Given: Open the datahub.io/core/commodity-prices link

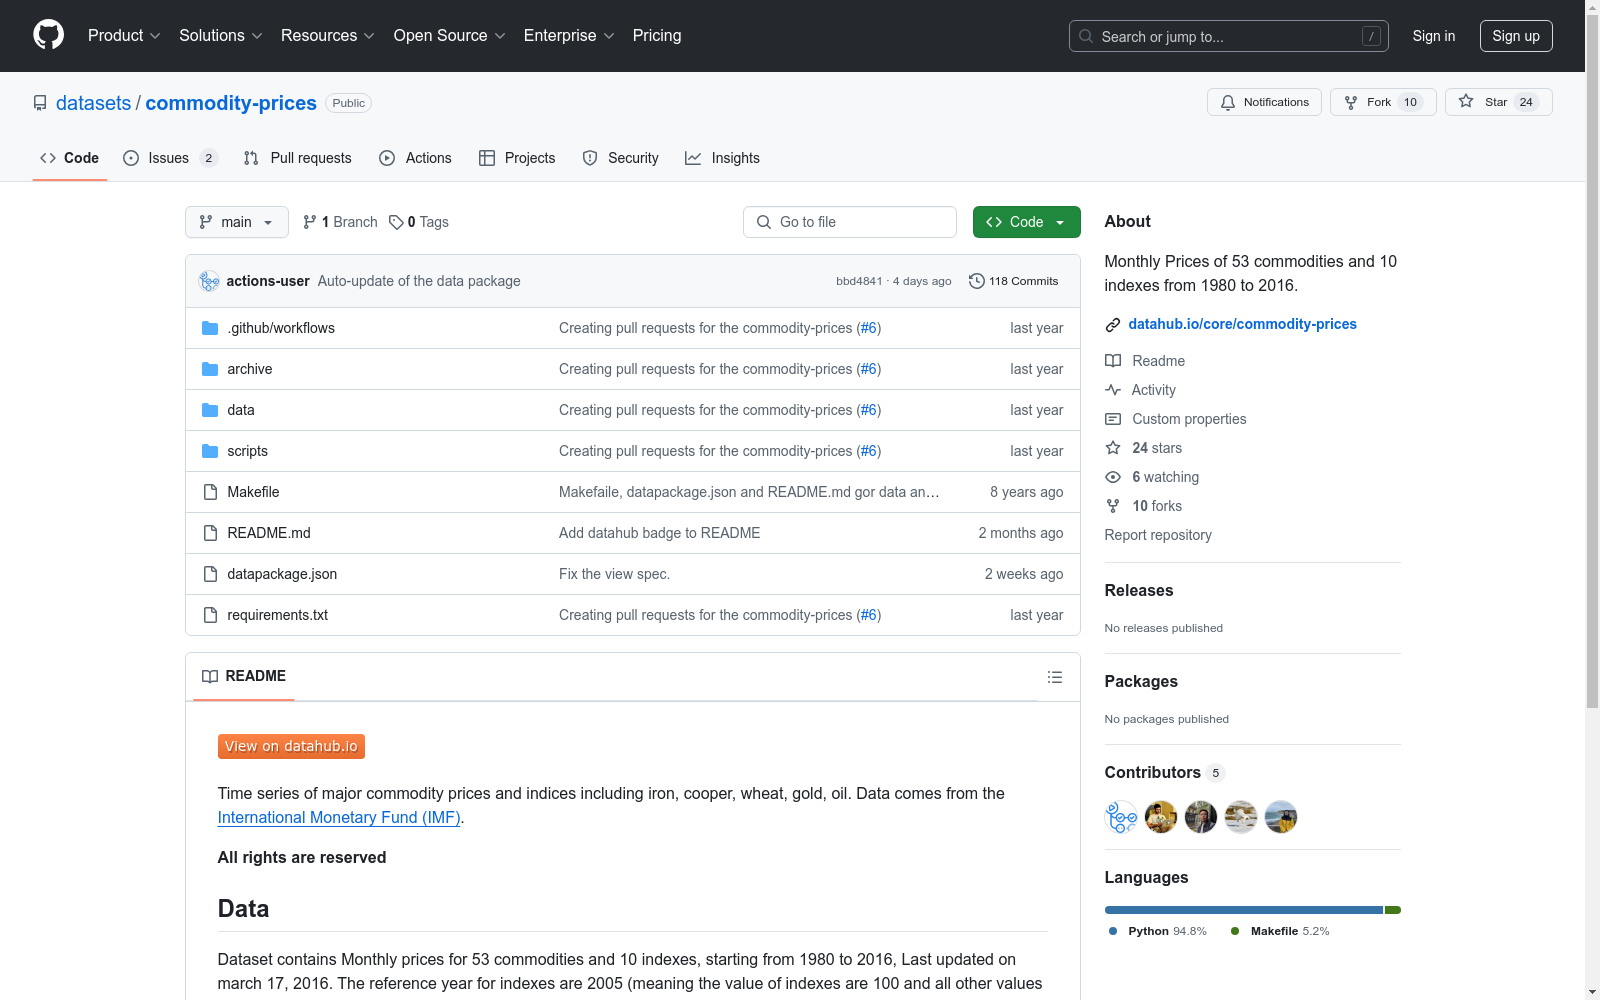Looking at the screenshot, I should [1243, 324].
